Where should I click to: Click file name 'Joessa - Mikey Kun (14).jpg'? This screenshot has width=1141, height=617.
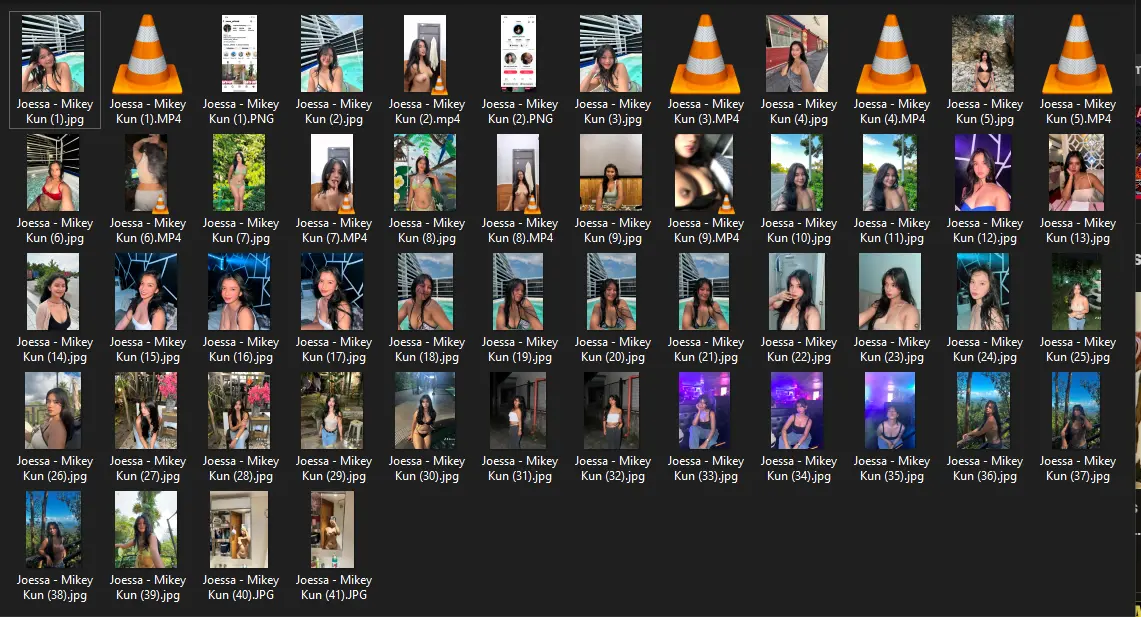pos(55,349)
